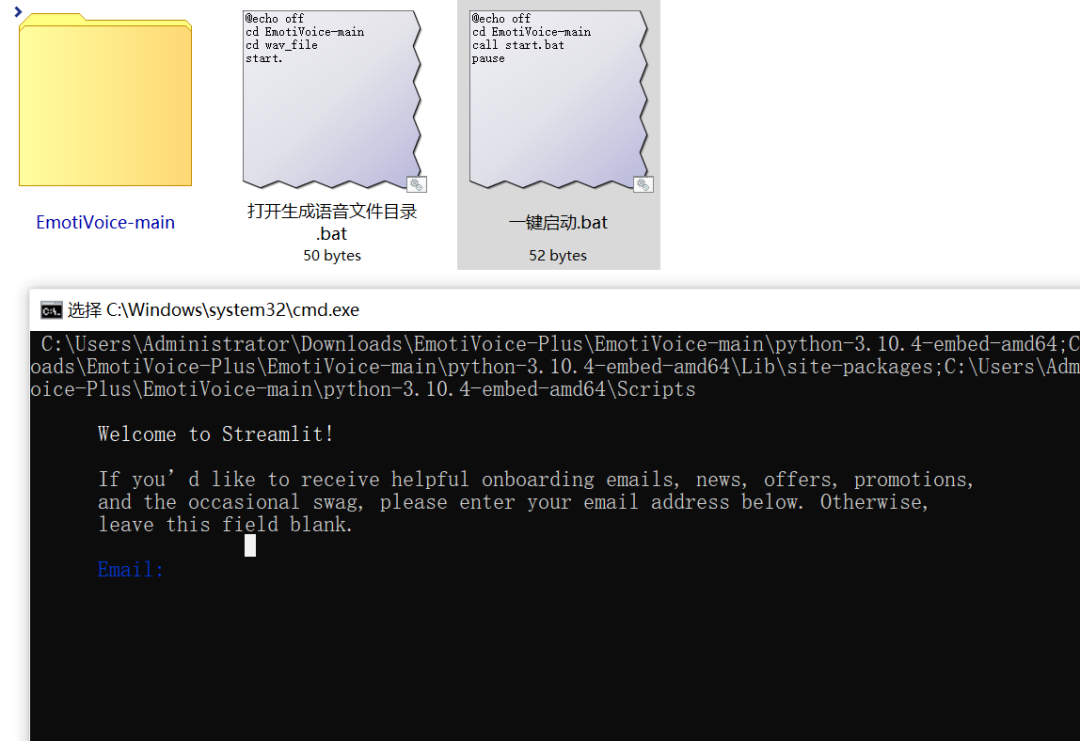Expand the chevron arrow above the folder
Screen dimensions: 1080x741
coord(18,12)
